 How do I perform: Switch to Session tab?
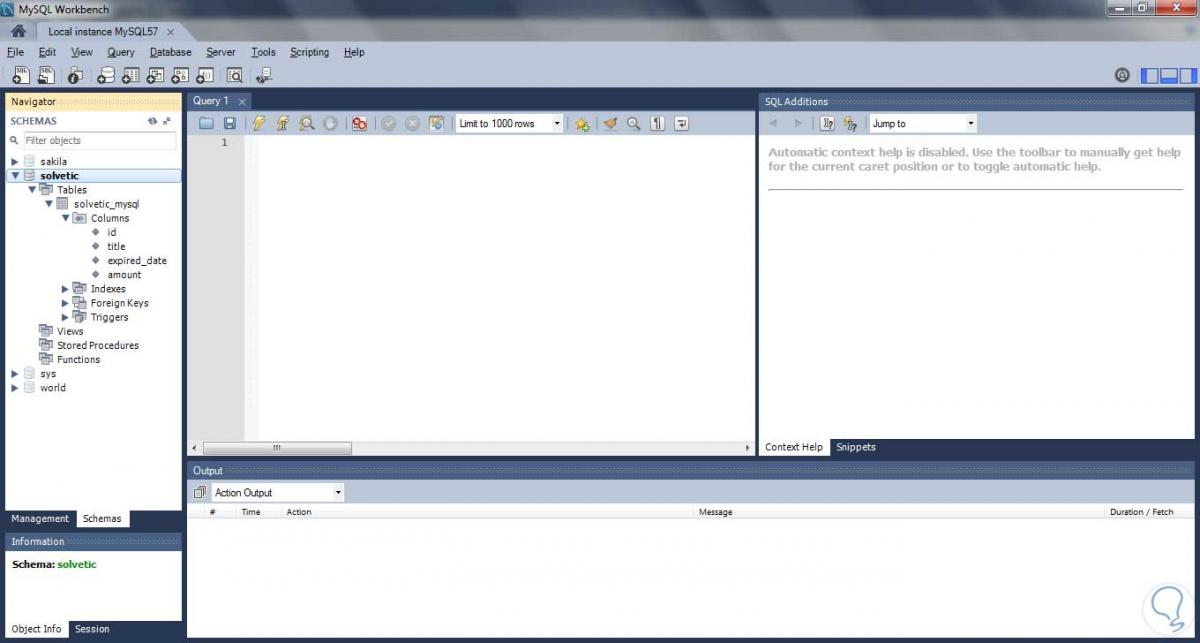click(92, 629)
